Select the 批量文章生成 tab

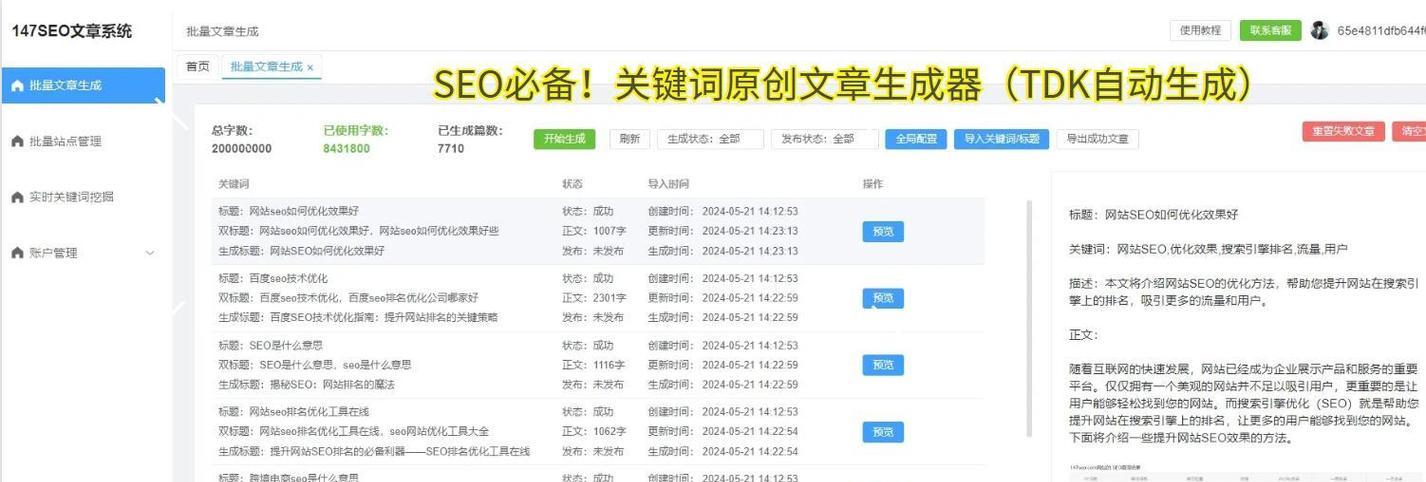(266, 67)
